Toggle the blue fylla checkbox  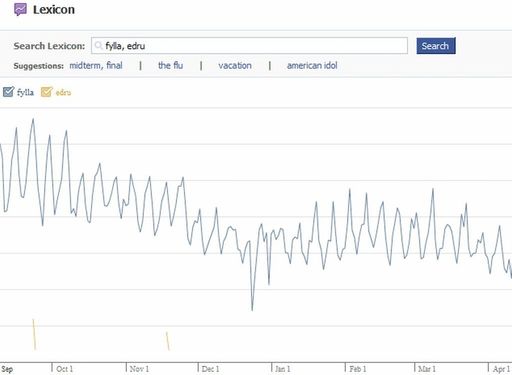click(9, 92)
